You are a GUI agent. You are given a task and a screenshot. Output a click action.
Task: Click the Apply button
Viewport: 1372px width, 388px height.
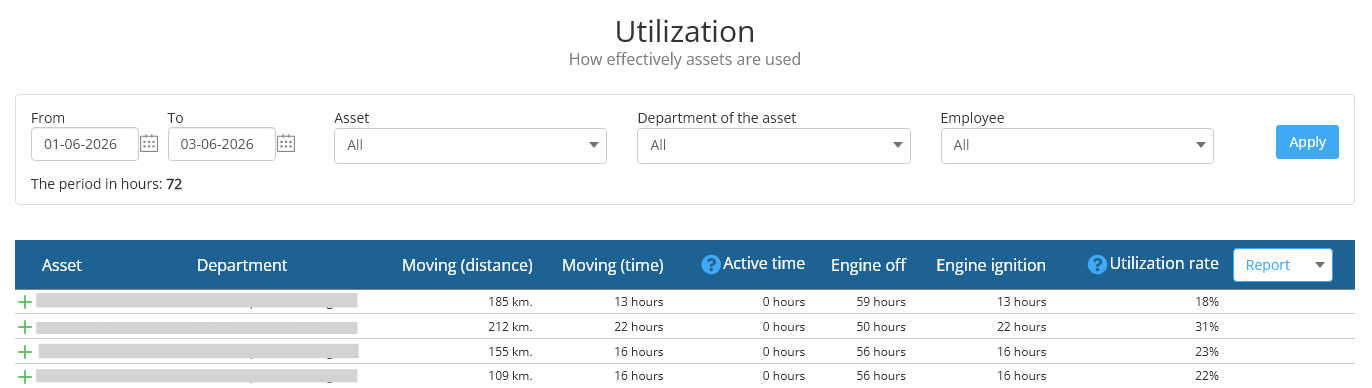pyautogui.click(x=1307, y=142)
